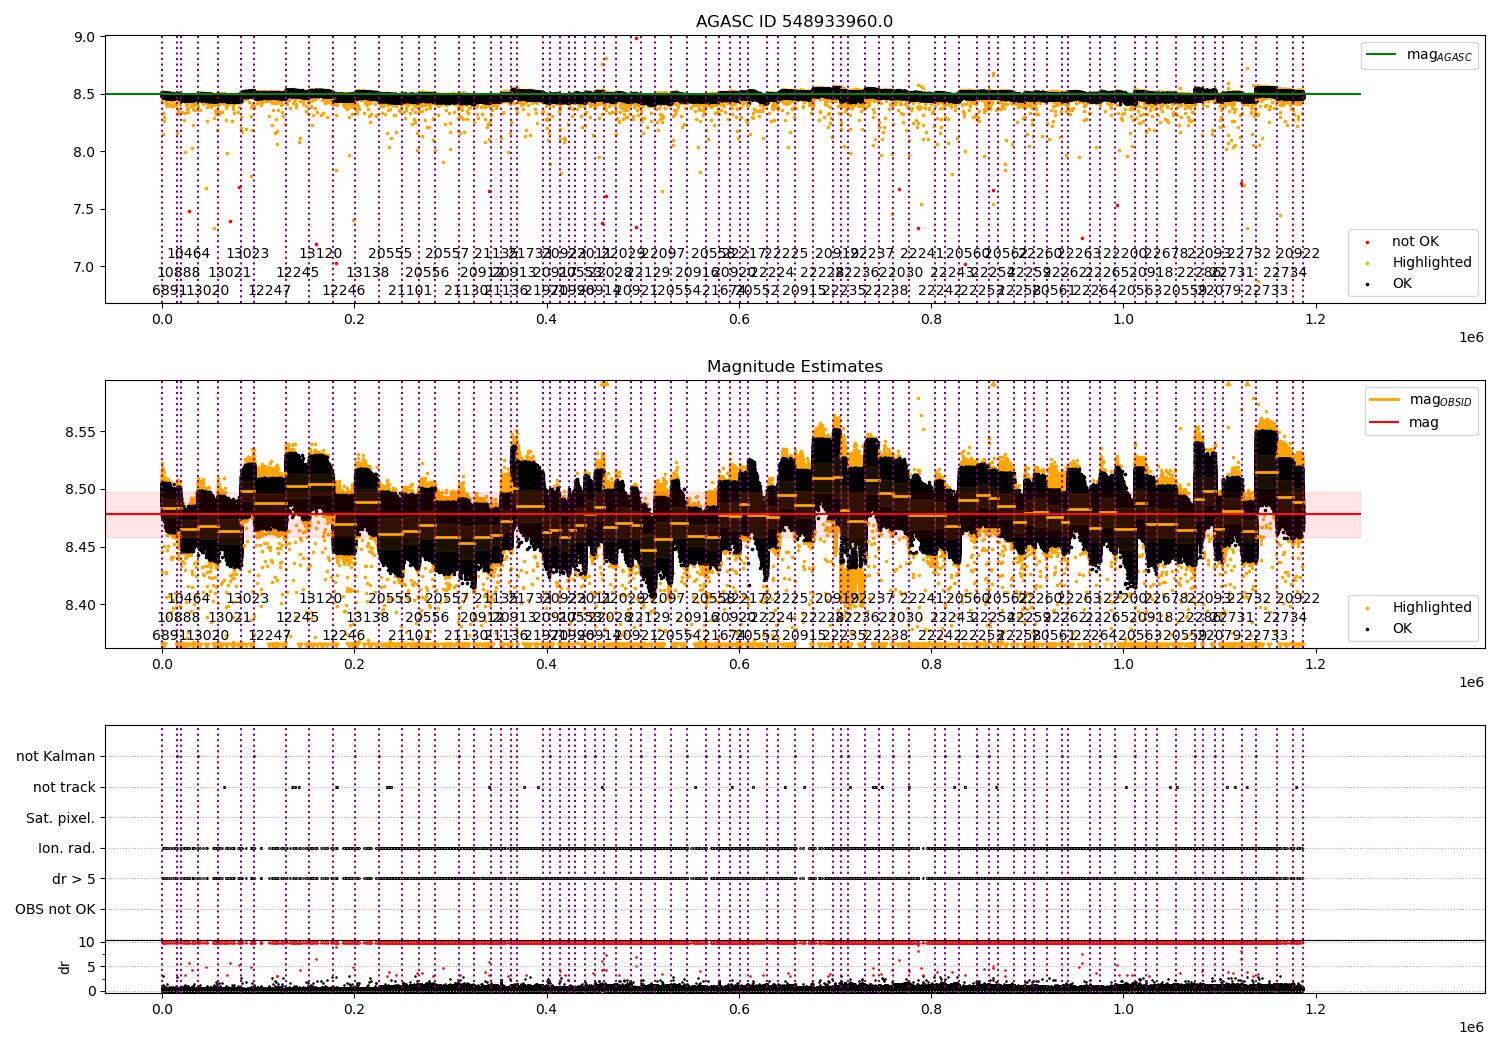Select 'OK' legend entry in Magnitude Estimates plot
Viewport: 1500px width, 1050px height.
[1402, 629]
